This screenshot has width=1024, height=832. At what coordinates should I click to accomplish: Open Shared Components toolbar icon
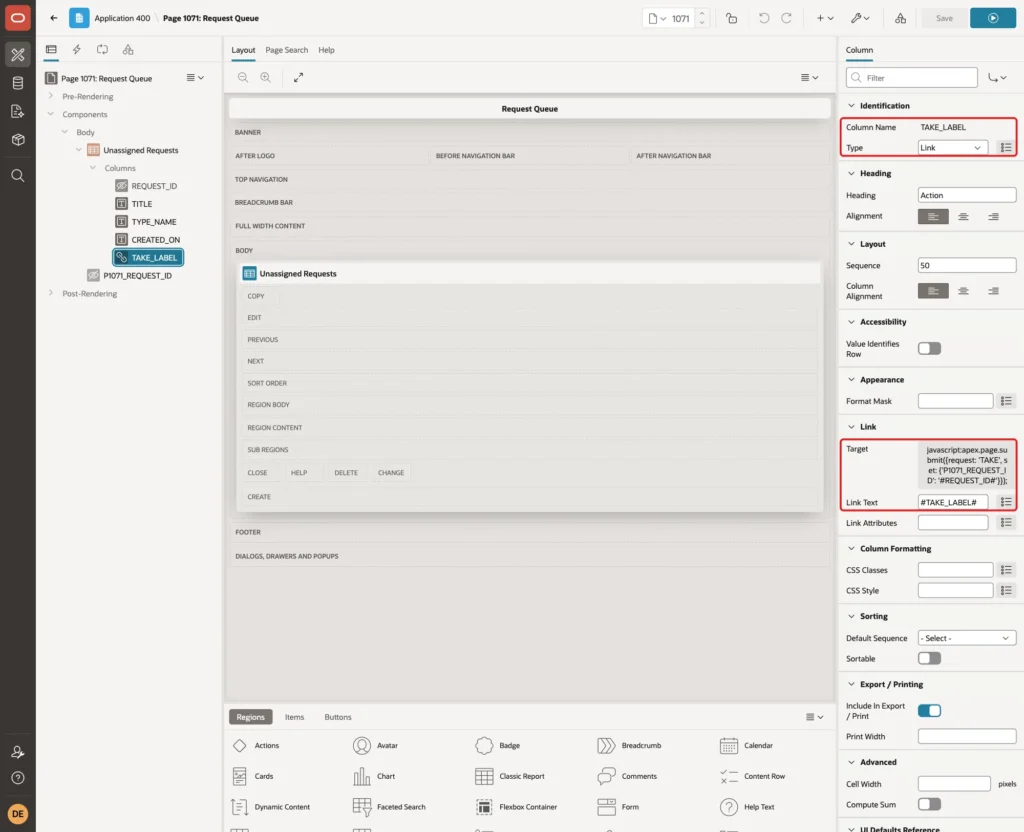(x=901, y=18)
